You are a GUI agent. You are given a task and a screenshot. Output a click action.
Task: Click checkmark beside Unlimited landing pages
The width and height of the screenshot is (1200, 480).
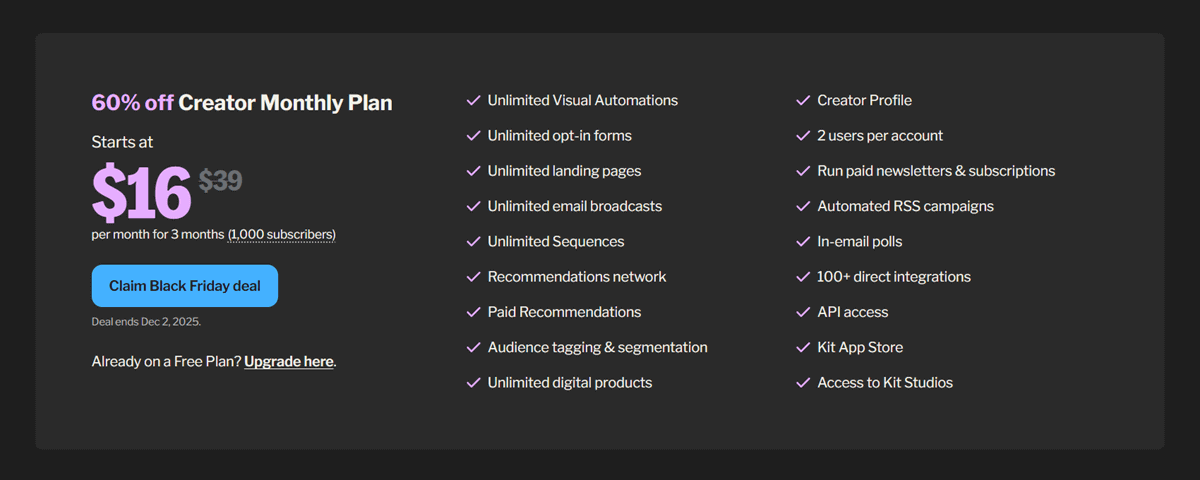474,171
